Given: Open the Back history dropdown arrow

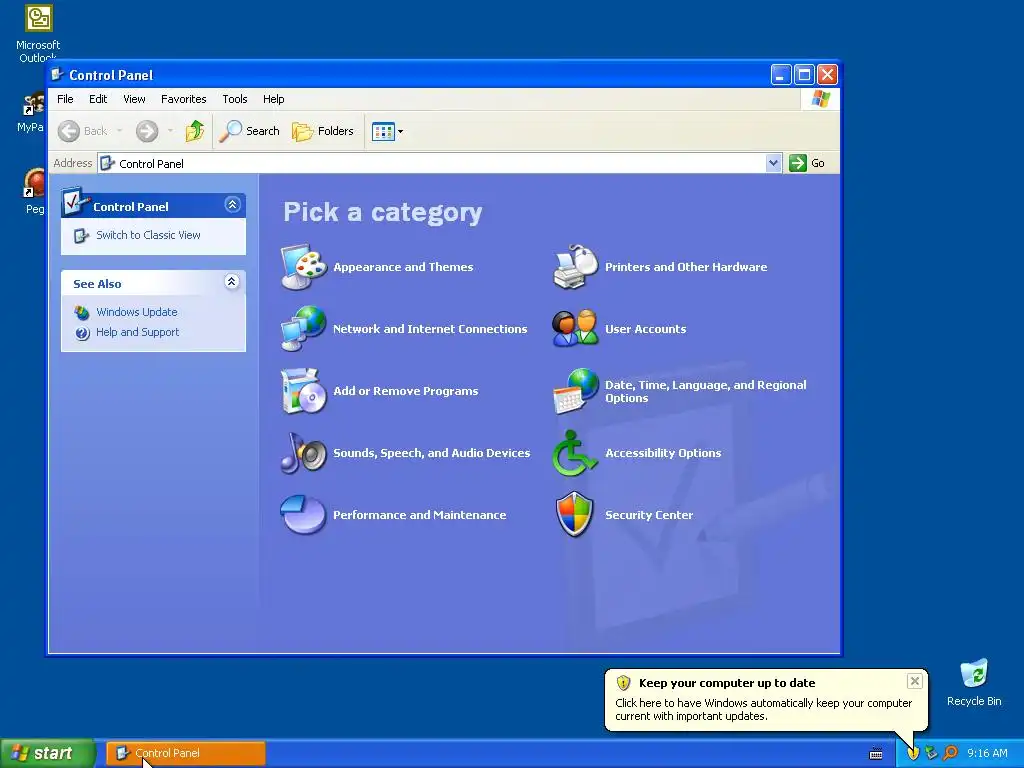Looking at the screenshot, I should pyautogui.click(x=120, y=131).
